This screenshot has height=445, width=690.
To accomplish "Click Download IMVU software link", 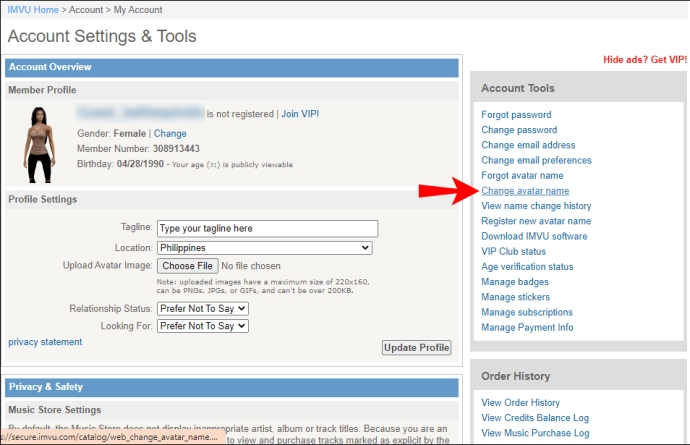I will coord(534,236).
